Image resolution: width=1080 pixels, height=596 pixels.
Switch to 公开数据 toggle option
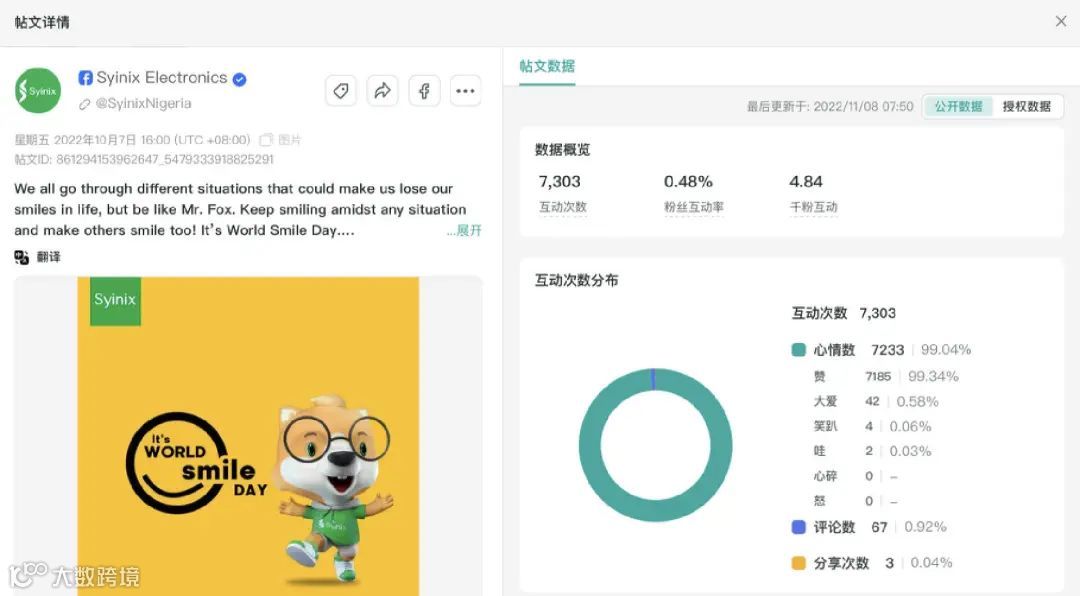958,106
